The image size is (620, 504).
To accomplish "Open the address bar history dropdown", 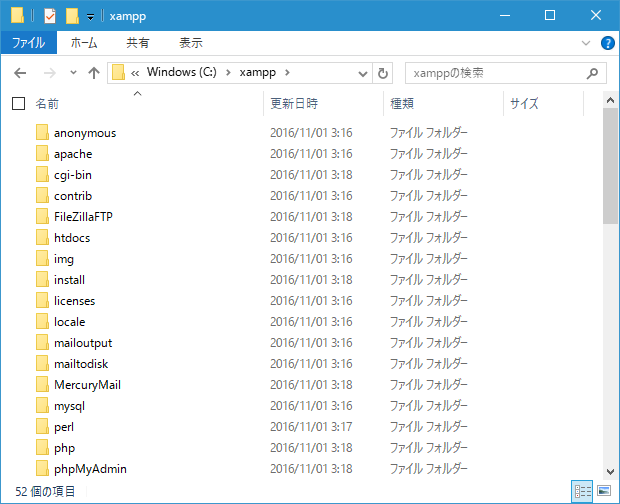I will (x=363, y=74).
